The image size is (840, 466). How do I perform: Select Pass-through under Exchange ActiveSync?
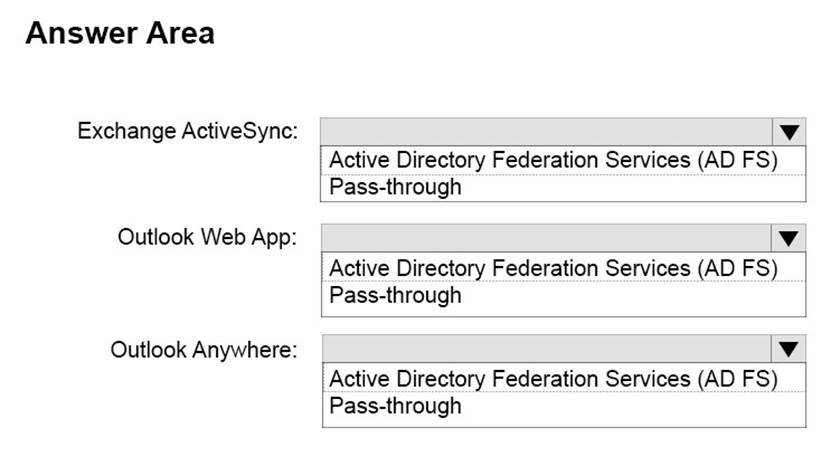coord(396,186)
